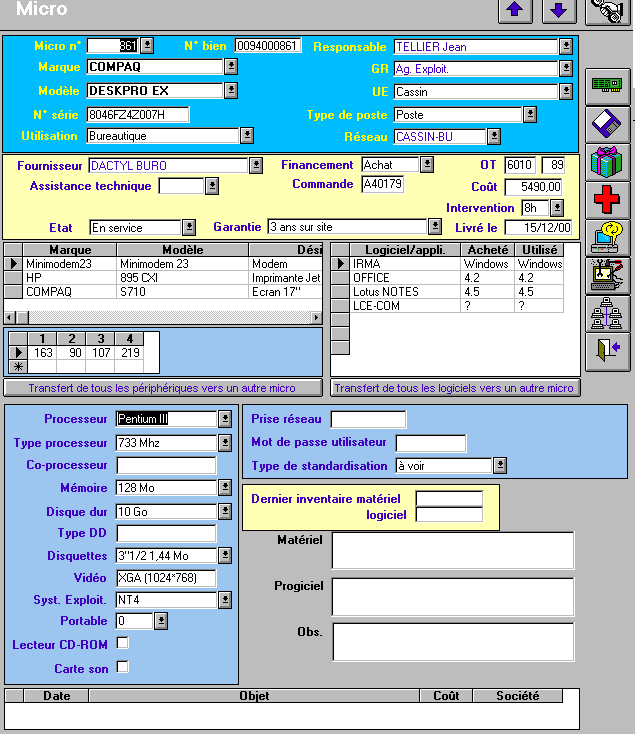635x734 pixels.
Task: Click the gift box icon
Action: coord(607,162)
